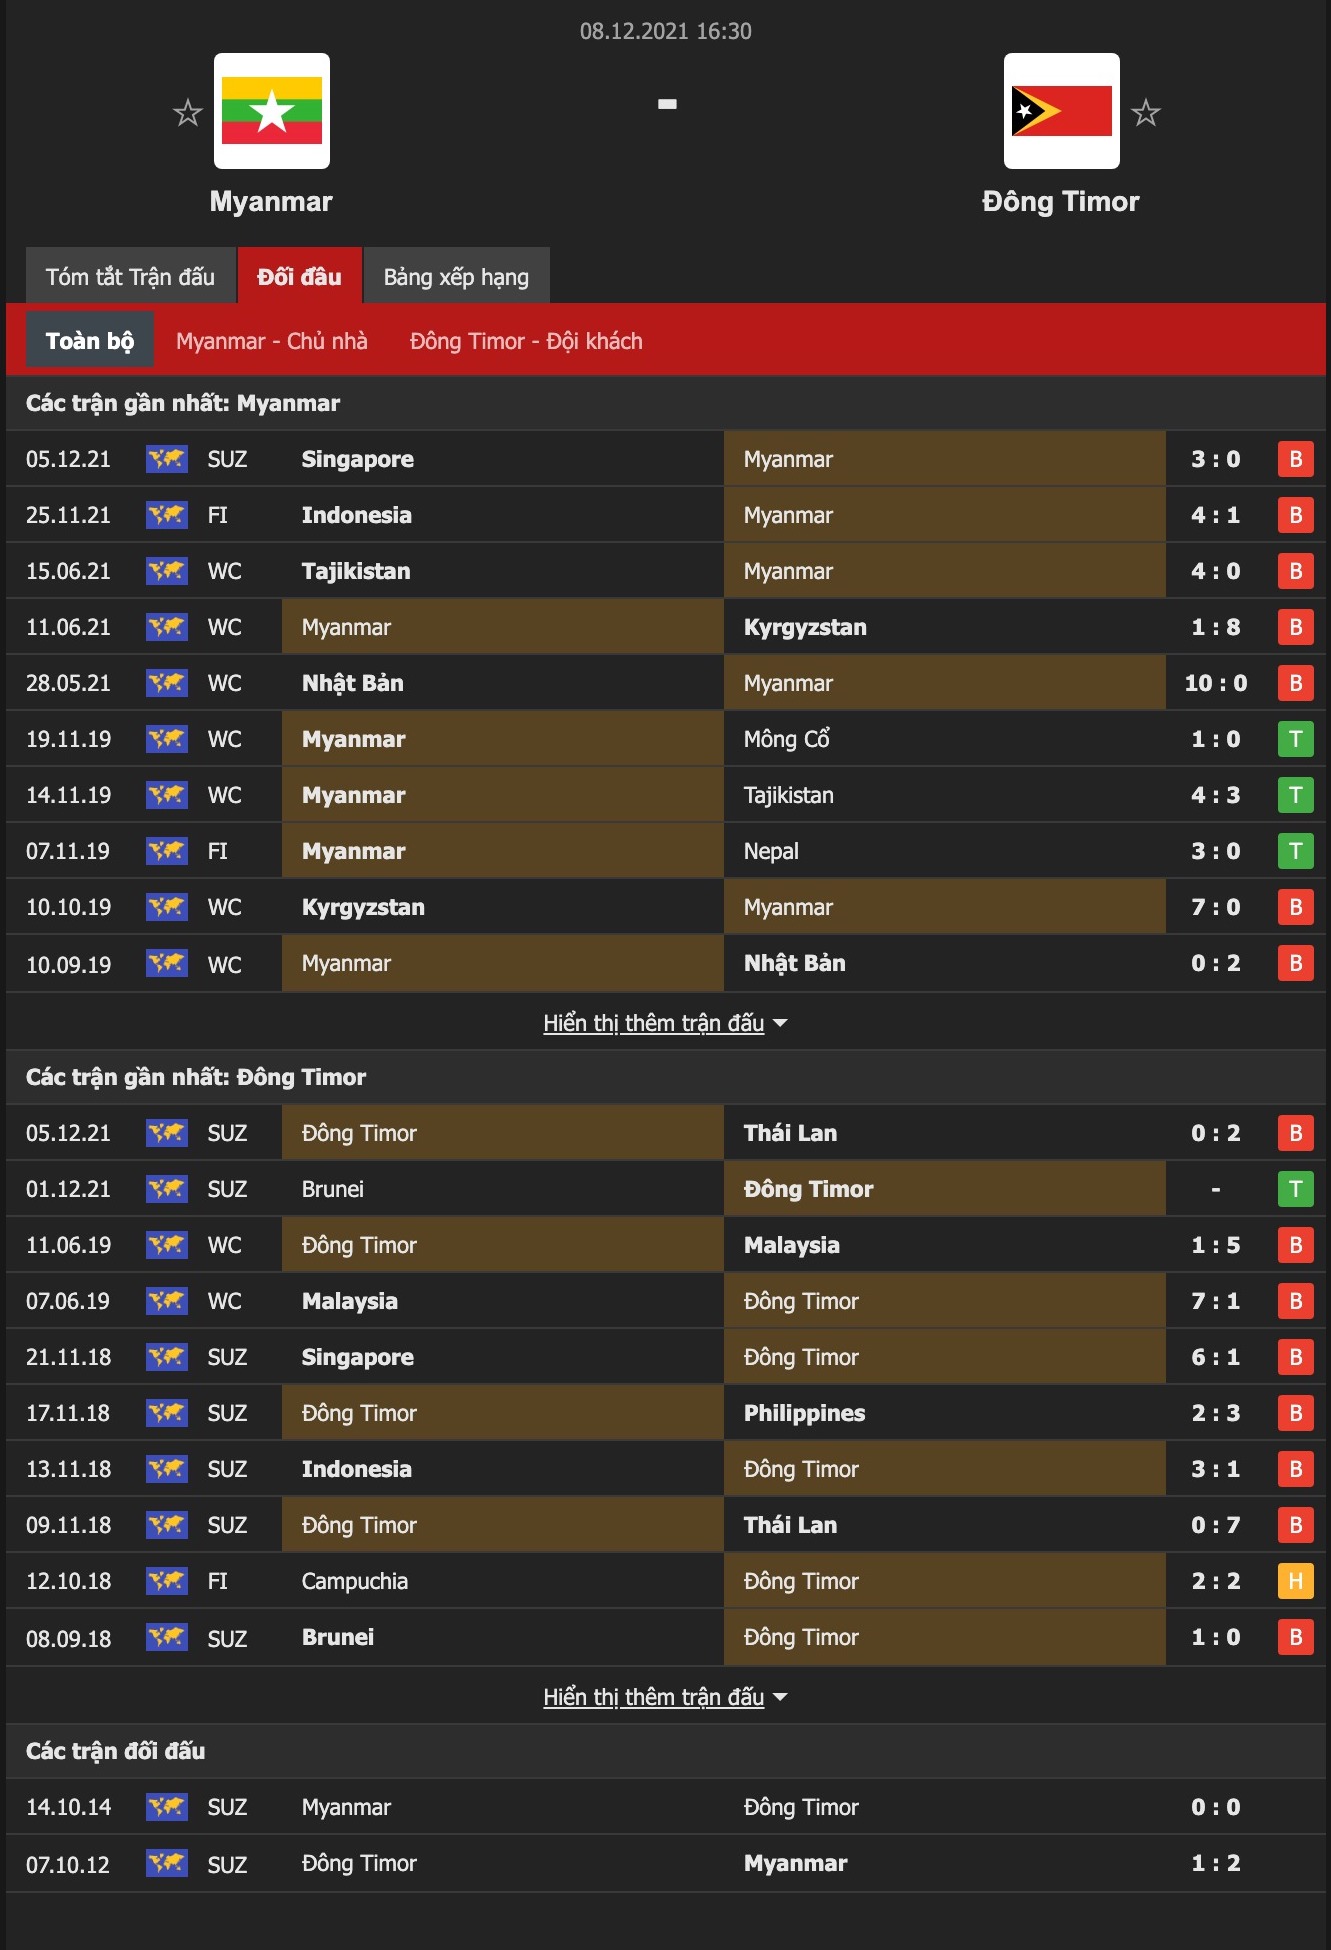Open Nepal team in 07.11.19 match
1331x1950 pixels.
tap(771, 851)
